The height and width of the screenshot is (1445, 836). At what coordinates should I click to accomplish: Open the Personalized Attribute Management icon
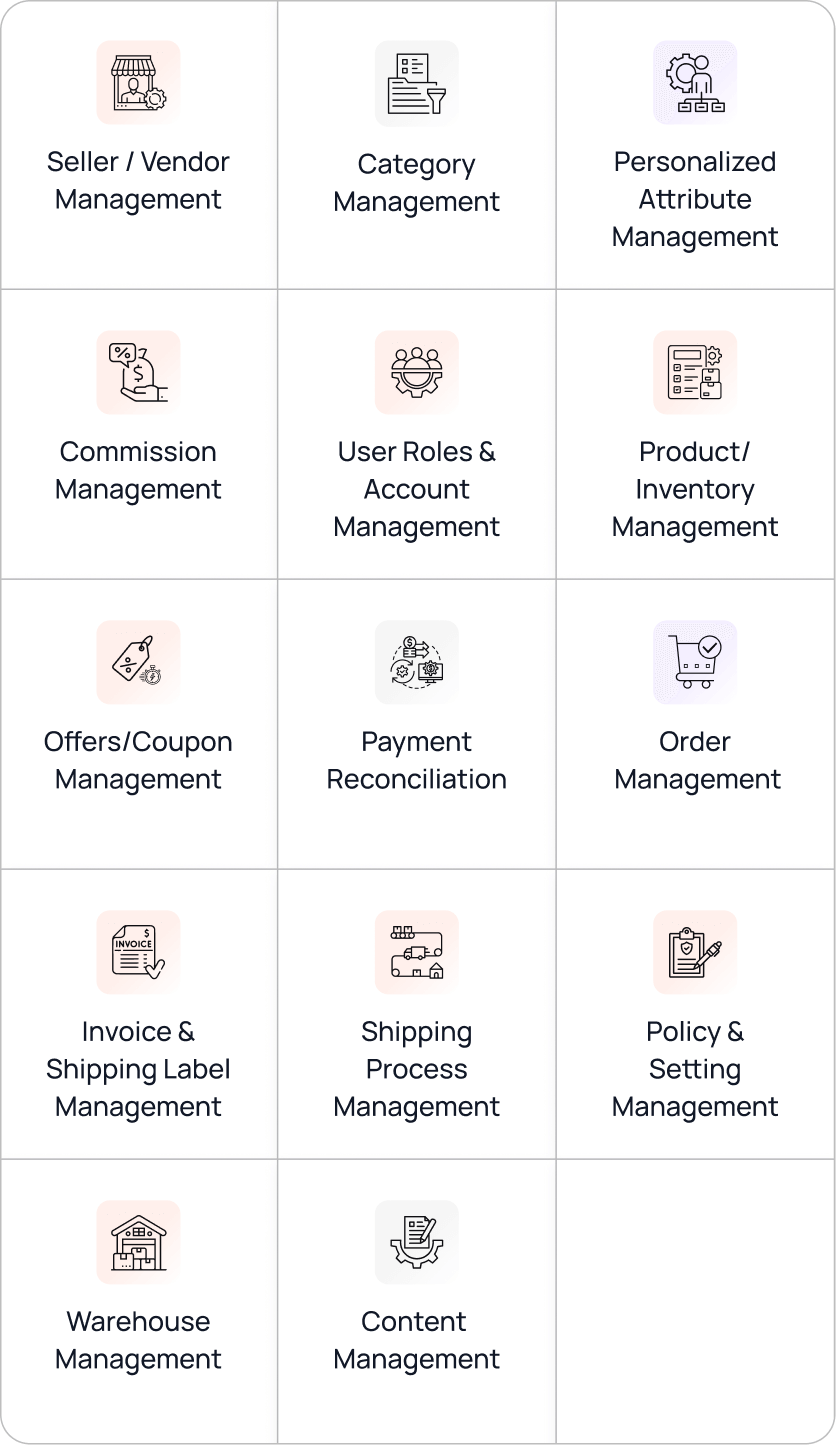point(695,83)
